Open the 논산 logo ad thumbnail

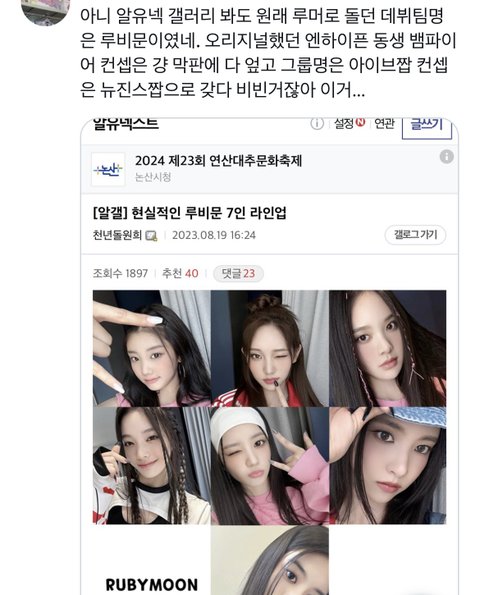tap(108, 170)
